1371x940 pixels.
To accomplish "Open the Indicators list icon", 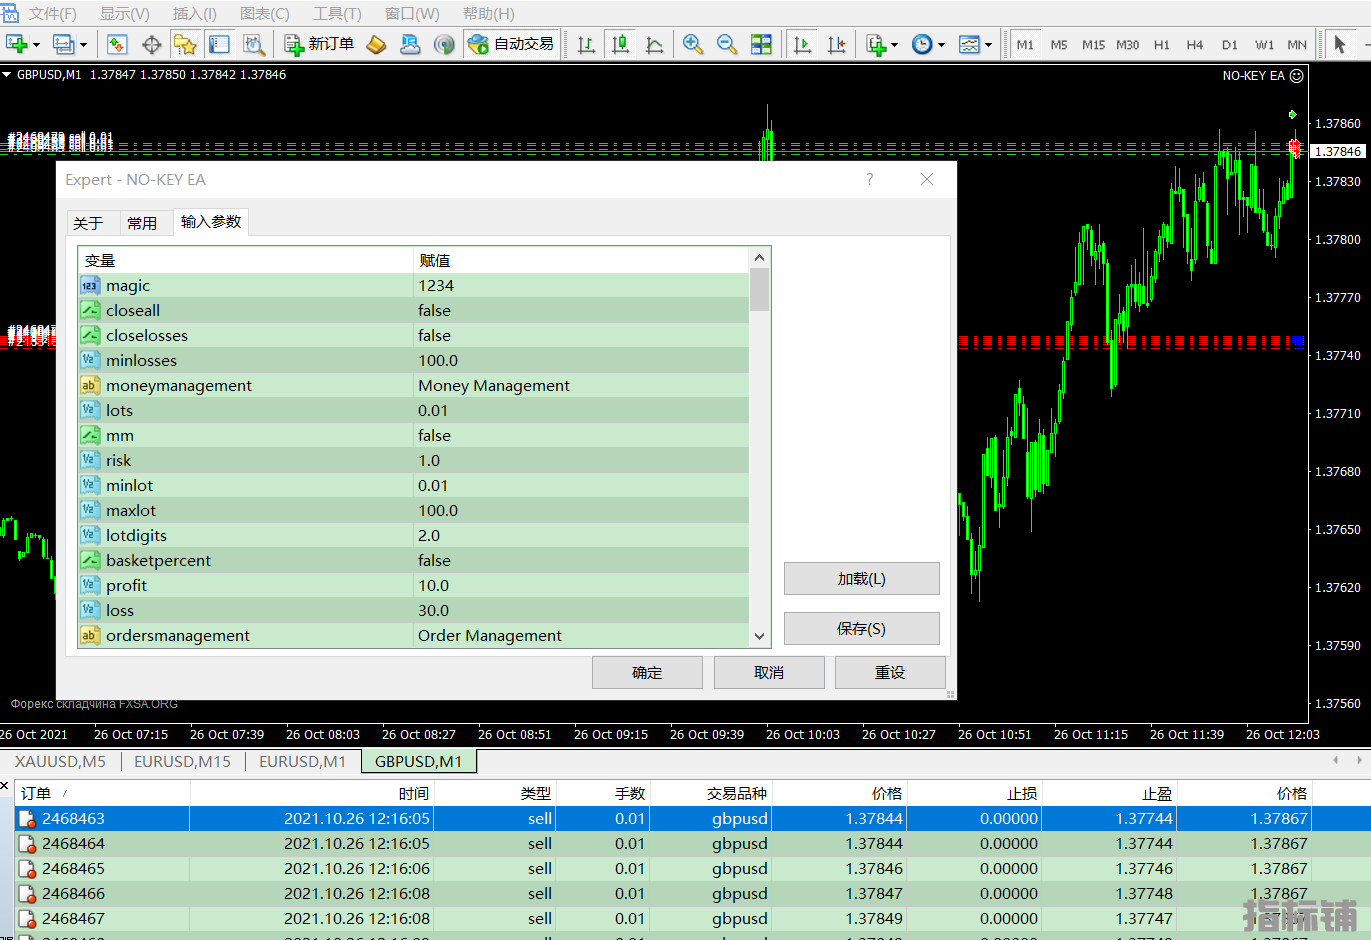I will (876, 44).
